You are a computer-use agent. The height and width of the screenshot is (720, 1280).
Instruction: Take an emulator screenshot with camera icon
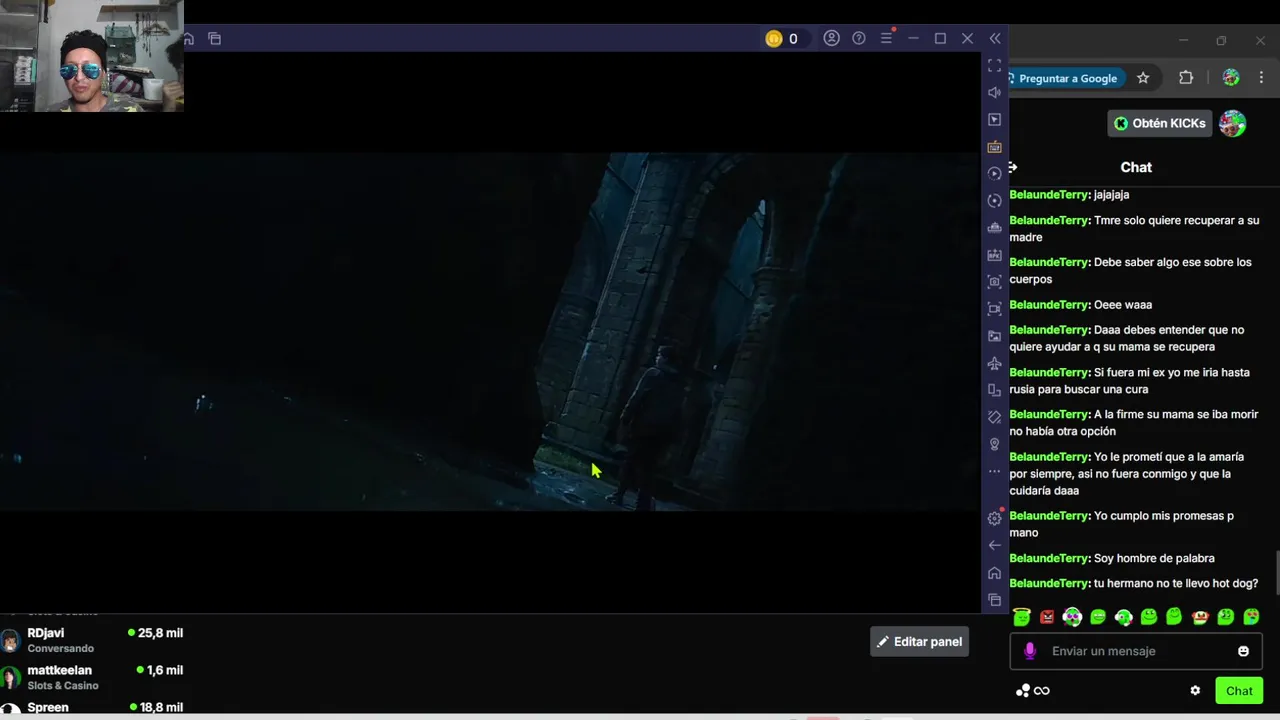[994, 281]
